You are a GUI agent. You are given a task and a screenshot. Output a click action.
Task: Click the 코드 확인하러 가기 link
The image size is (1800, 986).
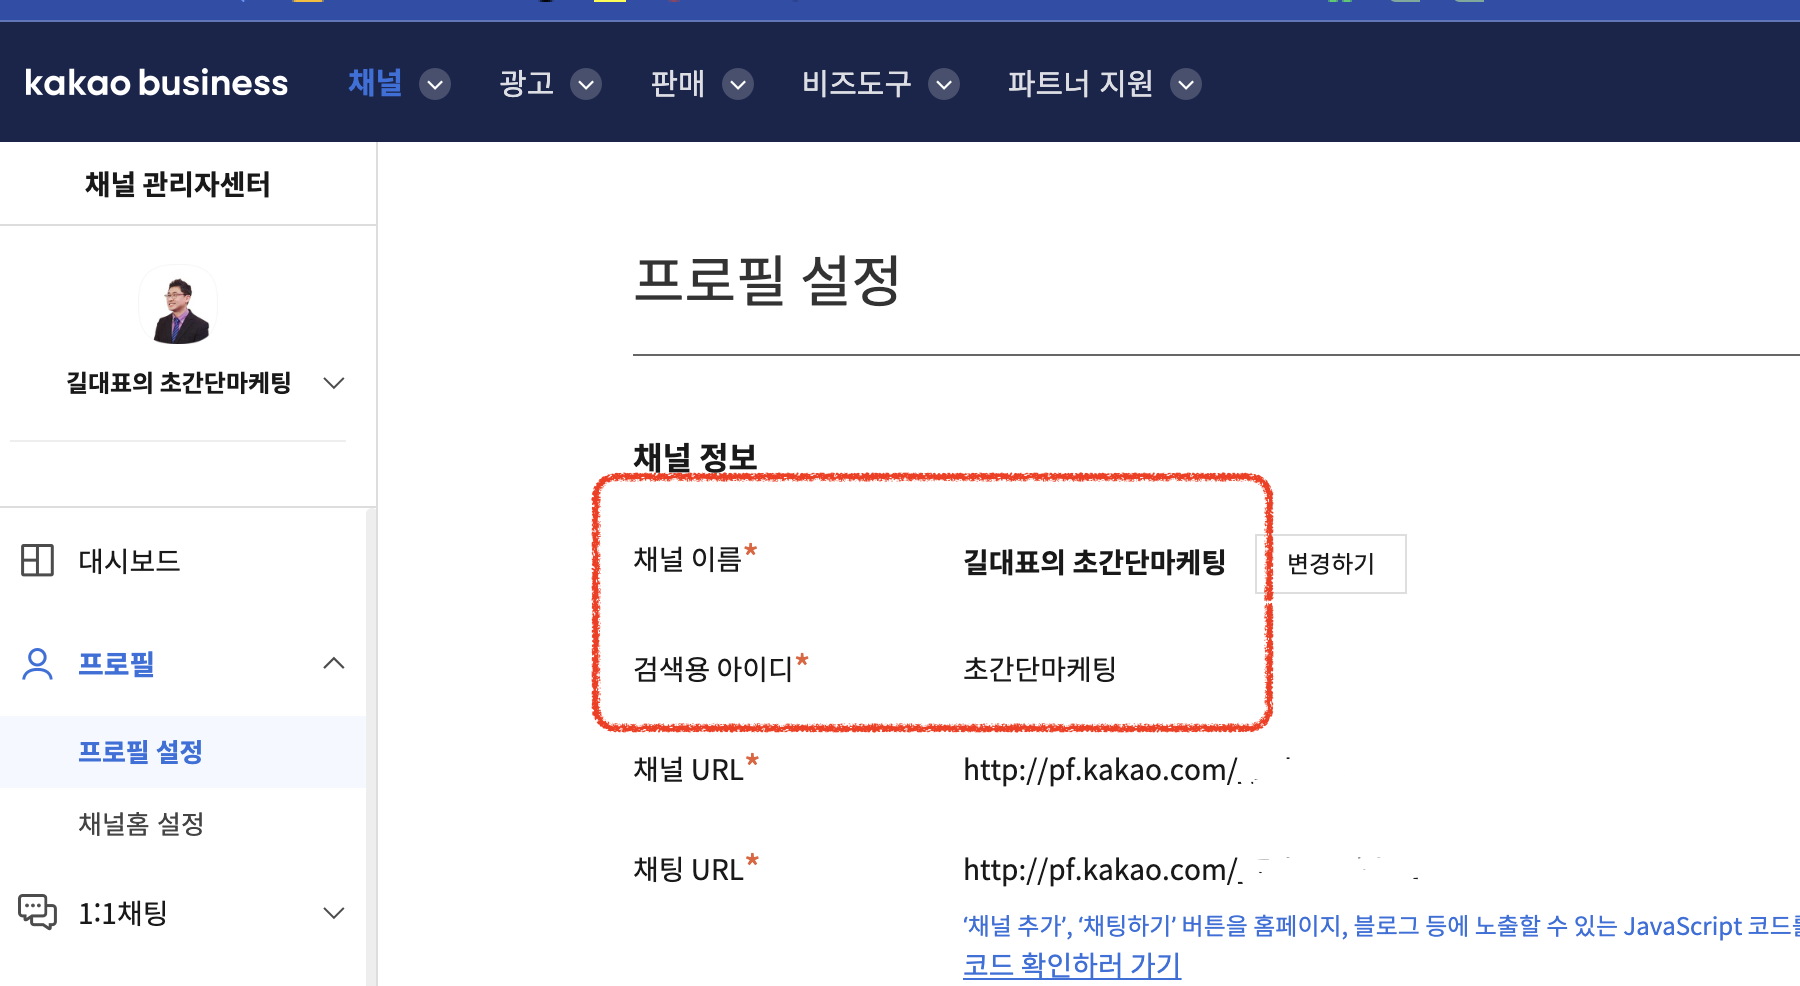(x=1072, y=965)
